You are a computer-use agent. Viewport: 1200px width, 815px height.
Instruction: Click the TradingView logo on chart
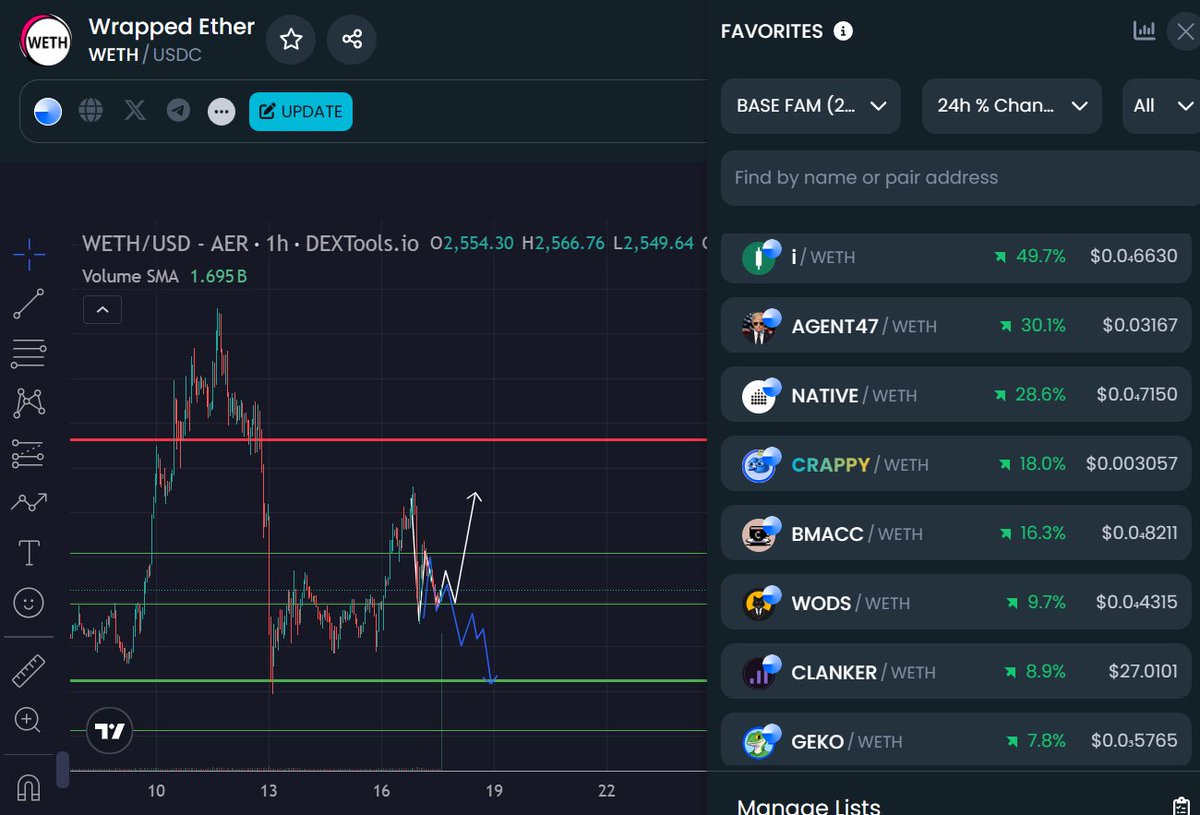pyautogui.click(x=110, y=731)
